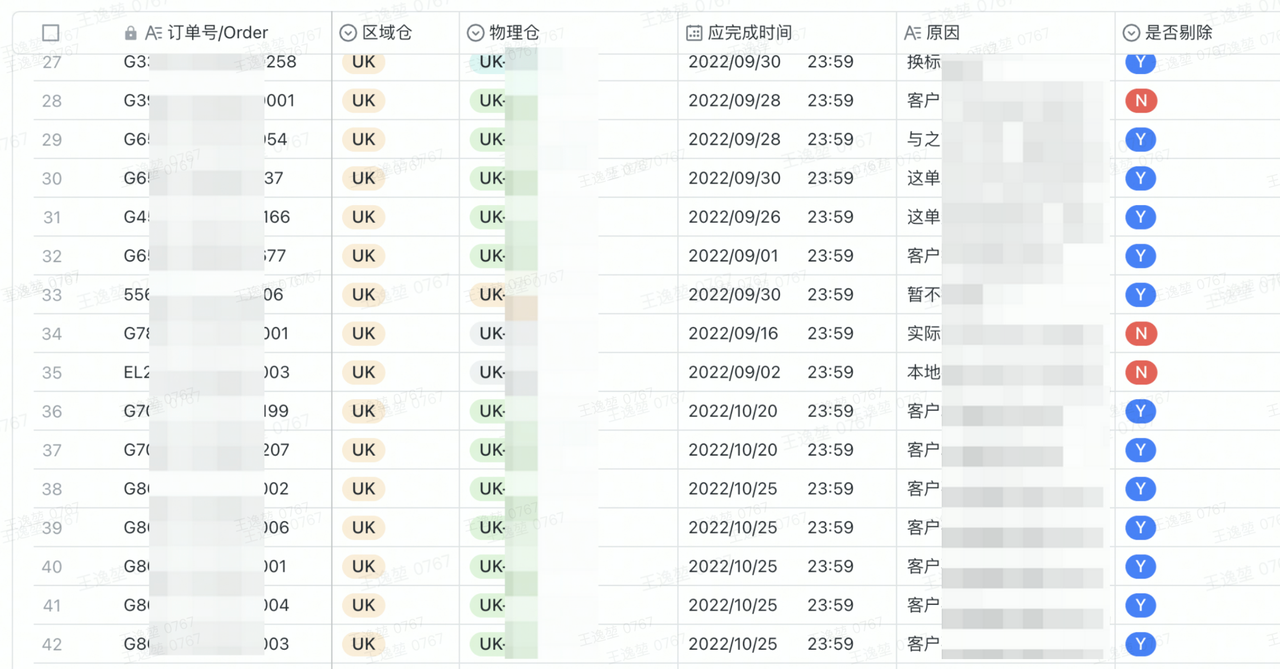Click the blue Y badge in row 36
The image size is (1280, 669).
(1140, 411)
